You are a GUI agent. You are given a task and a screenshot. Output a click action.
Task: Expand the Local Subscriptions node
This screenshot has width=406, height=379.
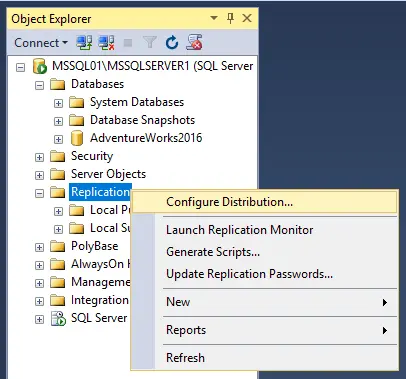(x=58, y=229)
